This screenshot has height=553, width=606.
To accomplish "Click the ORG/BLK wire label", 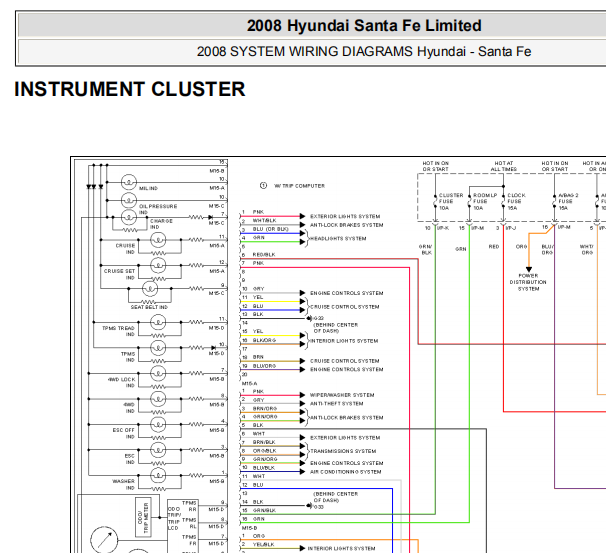I will pyautogui.click(x=264, y=451).
